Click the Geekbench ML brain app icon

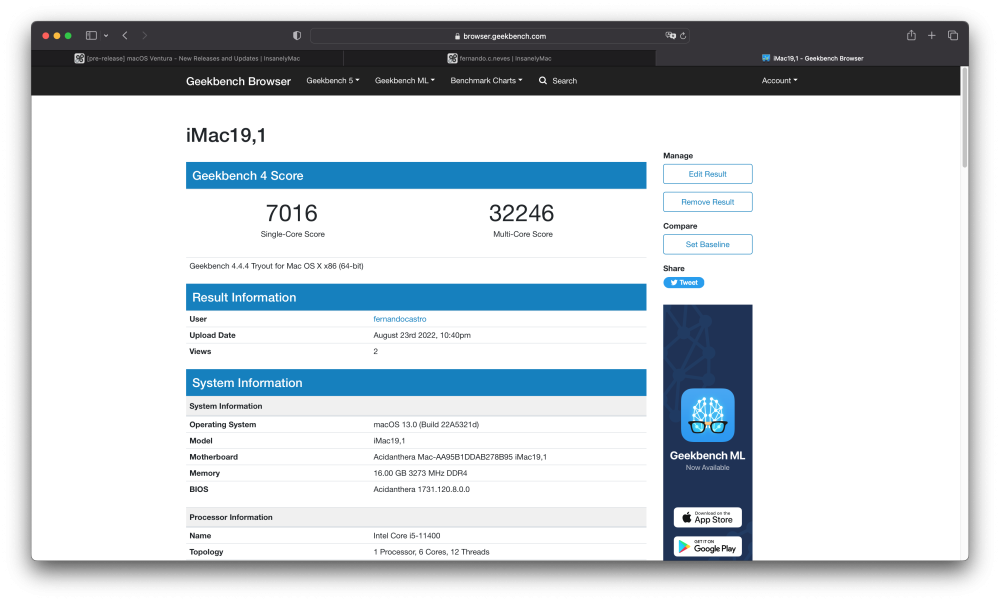tap(707, 415)
